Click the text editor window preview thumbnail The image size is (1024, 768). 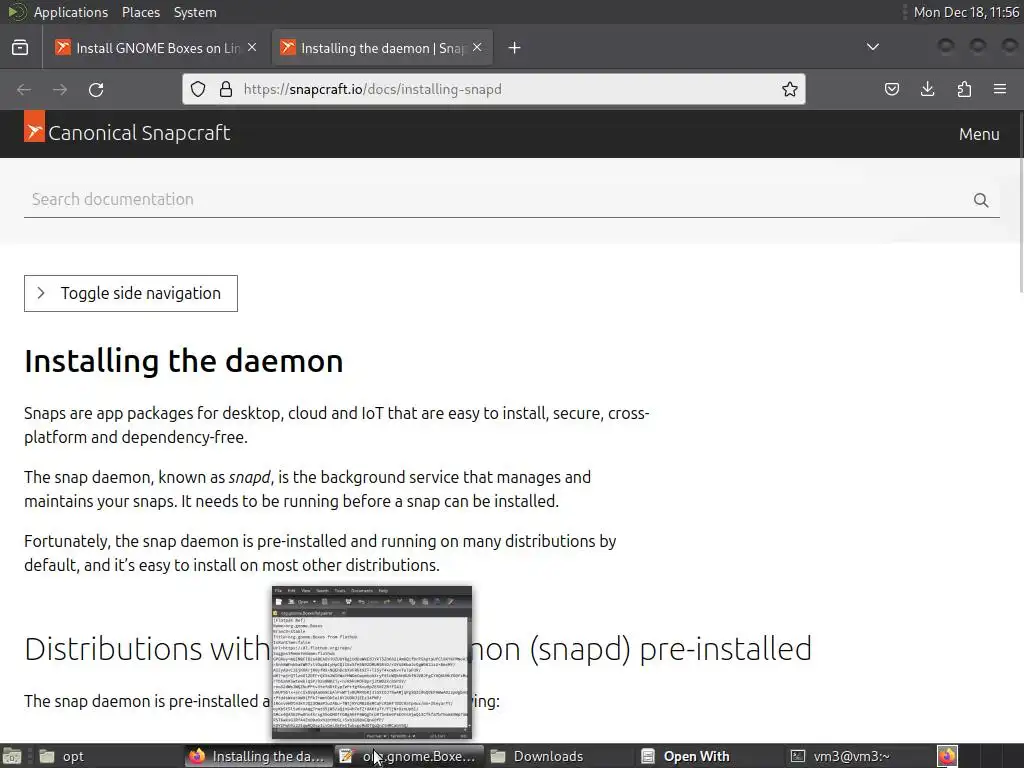tap(372, 663)
